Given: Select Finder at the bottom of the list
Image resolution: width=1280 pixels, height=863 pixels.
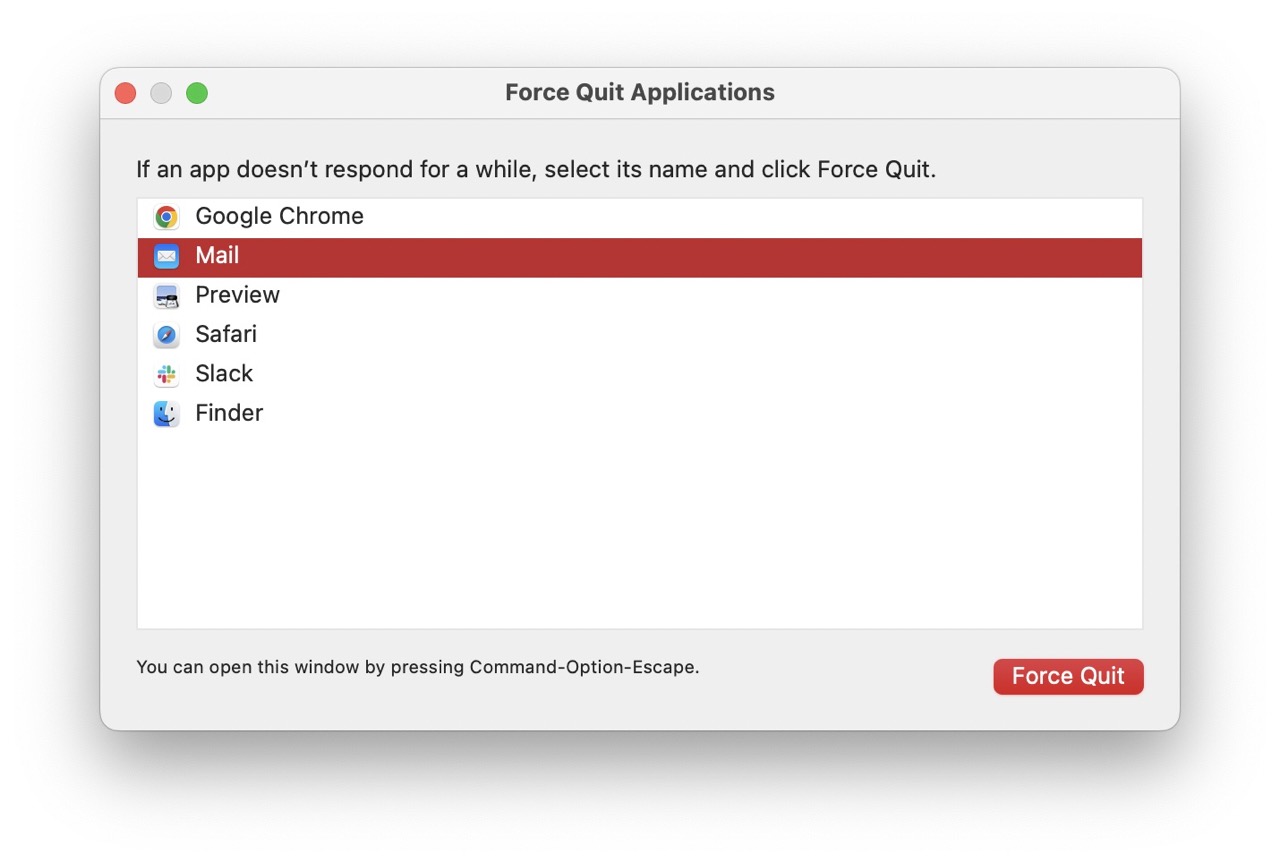Looking at the screenshot, I should tap(228, 413).
